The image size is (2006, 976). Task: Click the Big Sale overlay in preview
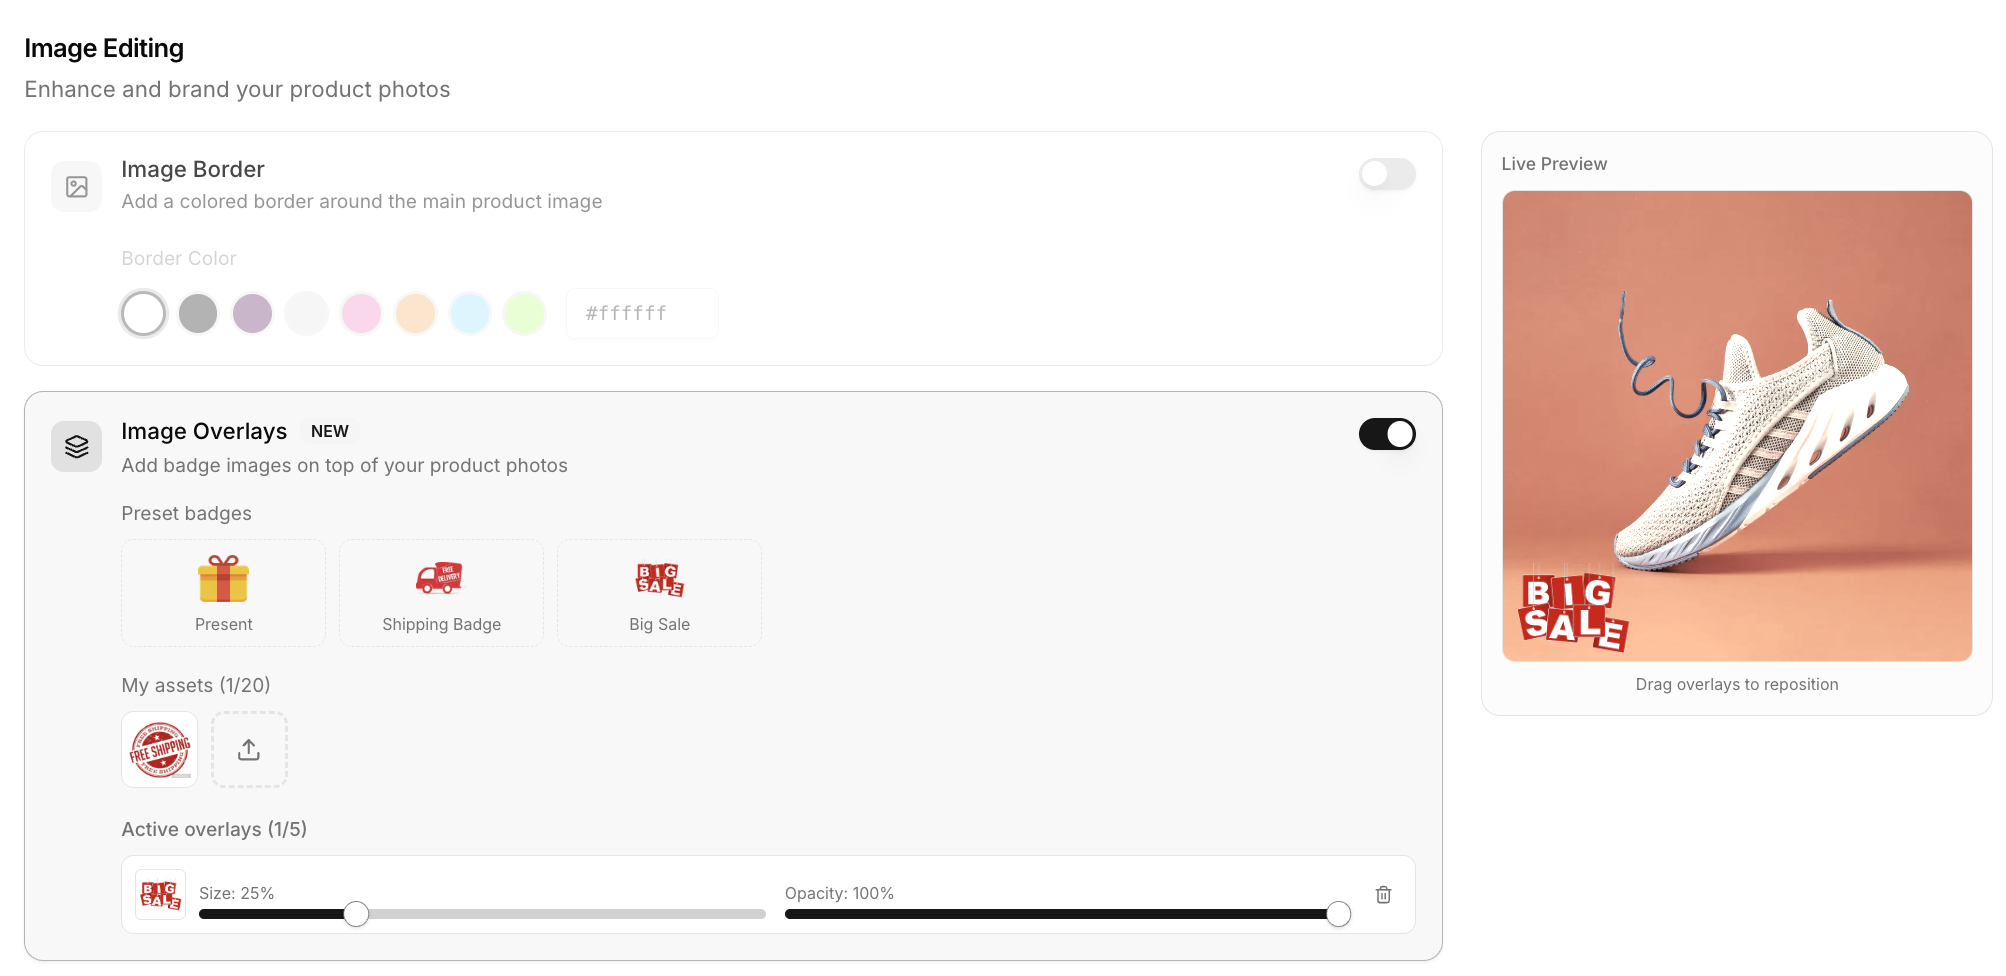pos(1573,611)
